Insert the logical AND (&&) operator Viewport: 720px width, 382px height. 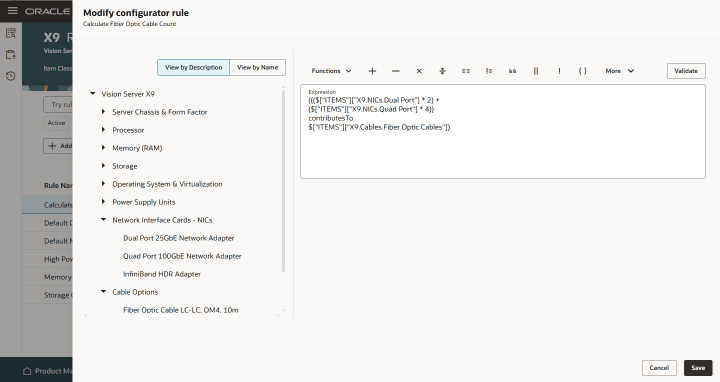[512, 71]
